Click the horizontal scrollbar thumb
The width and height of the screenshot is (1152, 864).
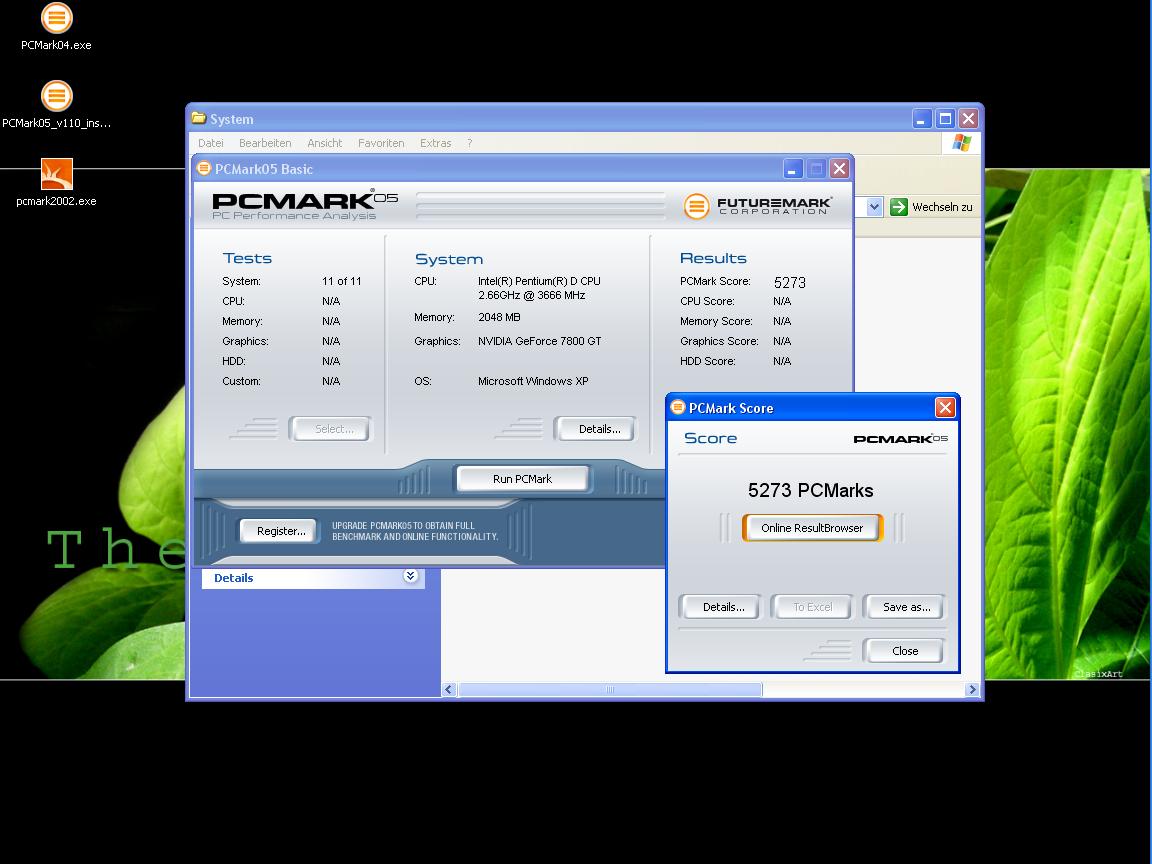tap(610, 689)
